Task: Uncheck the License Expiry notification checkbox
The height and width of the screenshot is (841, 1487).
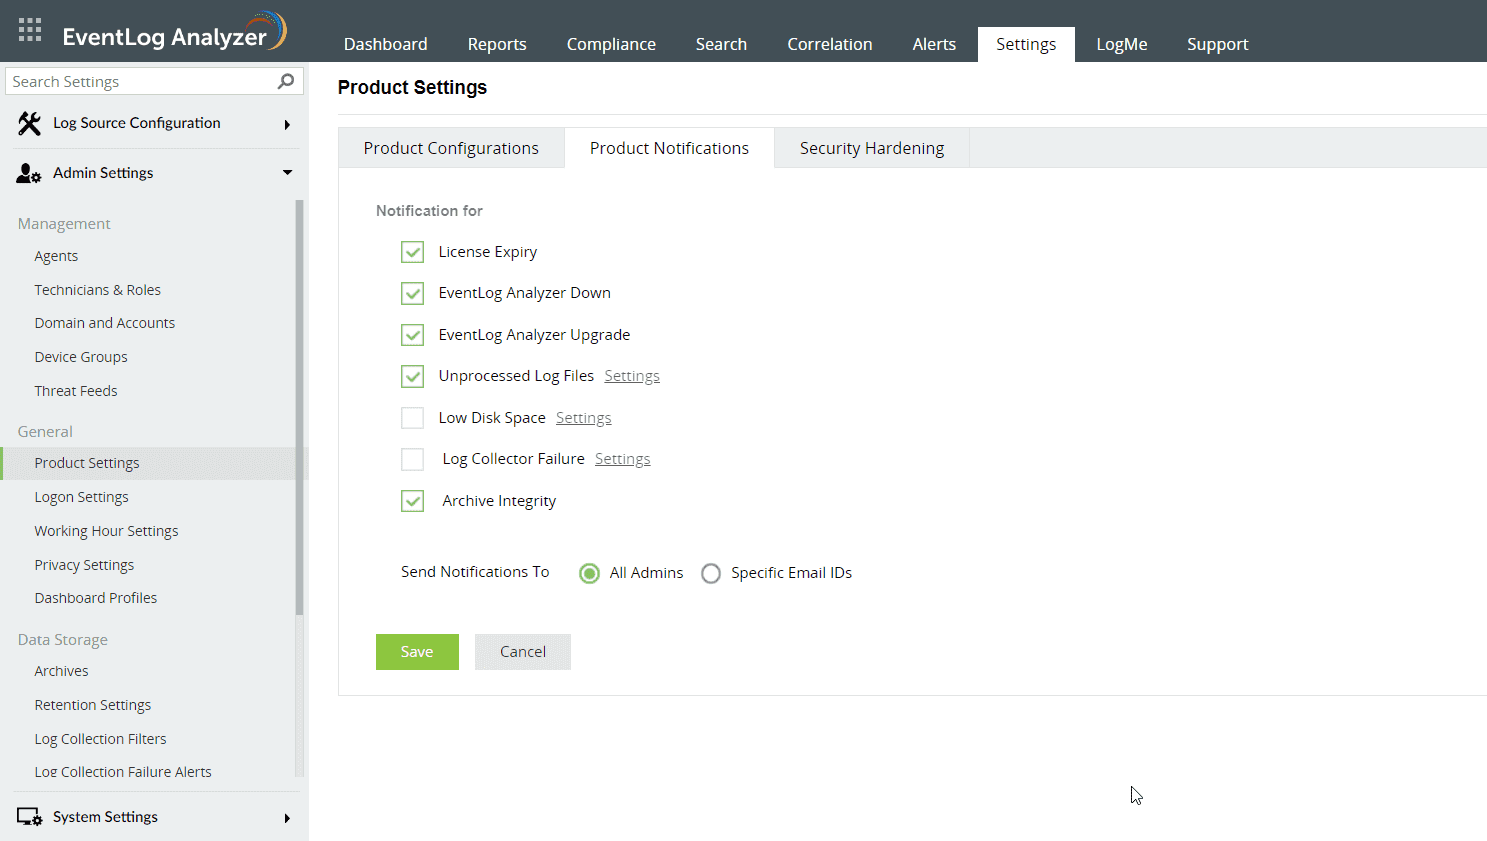Action: pyautogui.click(x=412, y=252)
